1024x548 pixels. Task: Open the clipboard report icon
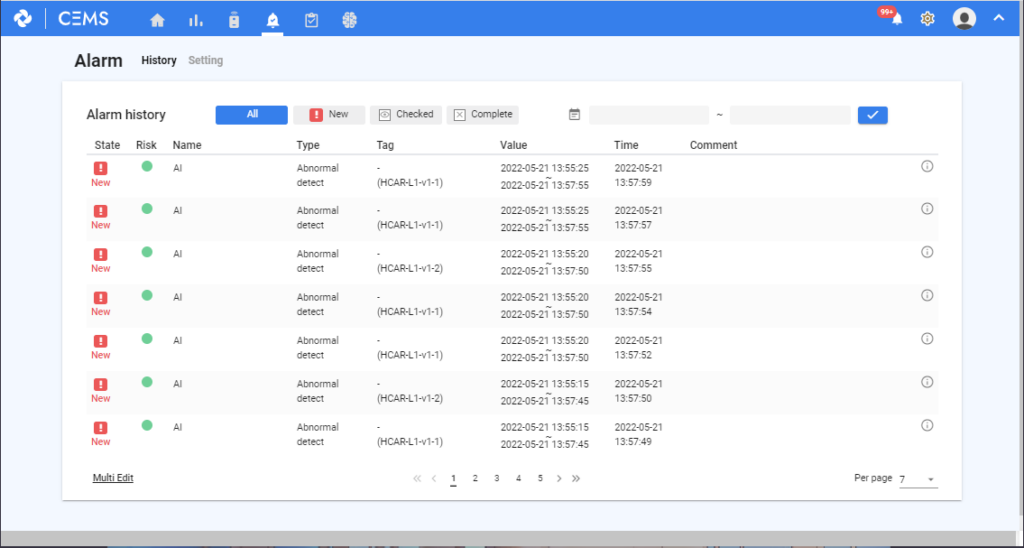(312, 20)
